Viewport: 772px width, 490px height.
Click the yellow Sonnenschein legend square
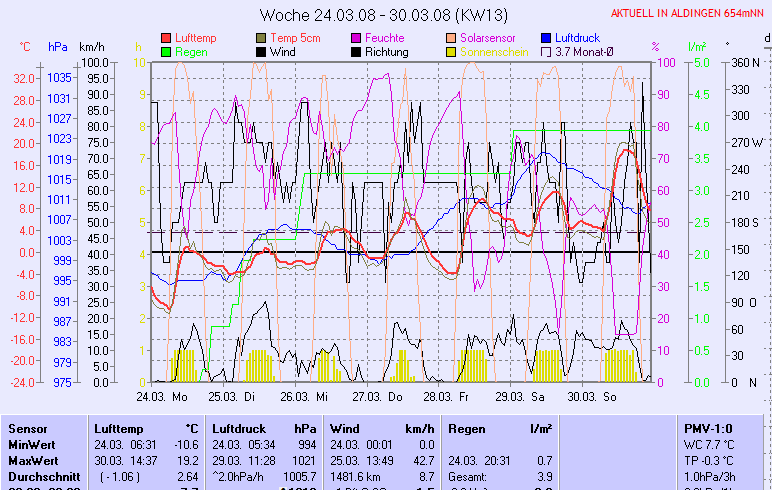coord(452,51)
